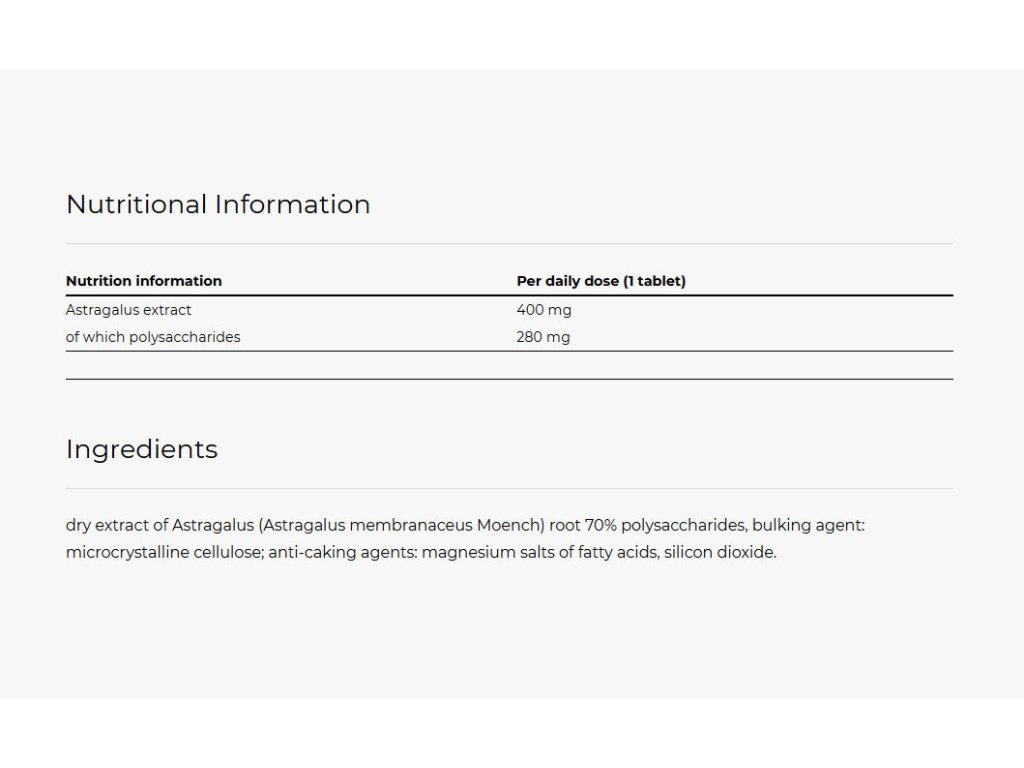Click the word tablet in the header

(x=659, y=281)
